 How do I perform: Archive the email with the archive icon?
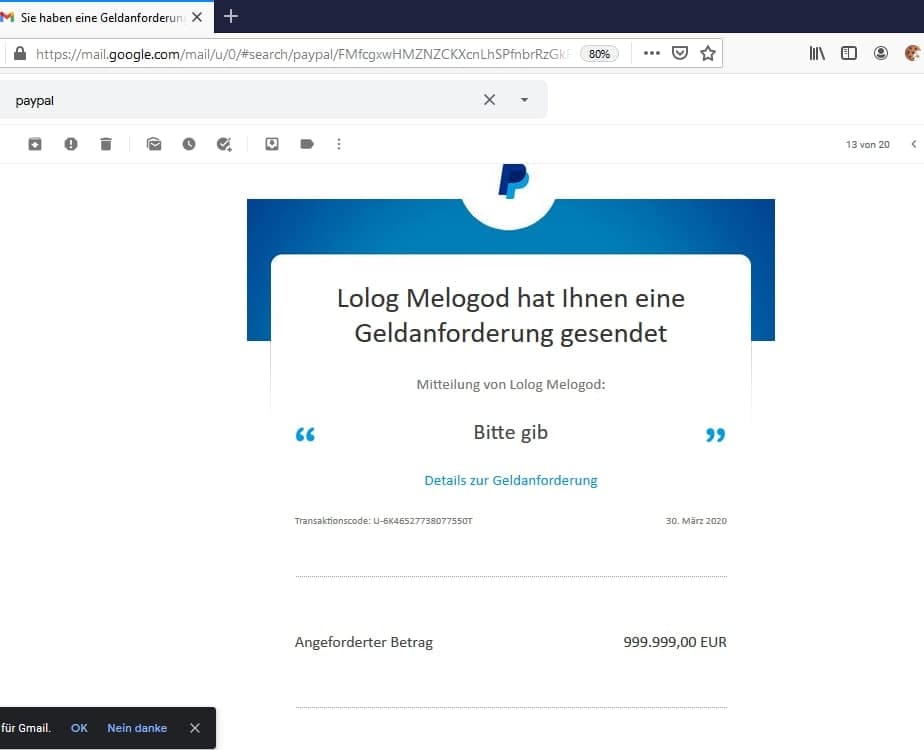[35, 144]
